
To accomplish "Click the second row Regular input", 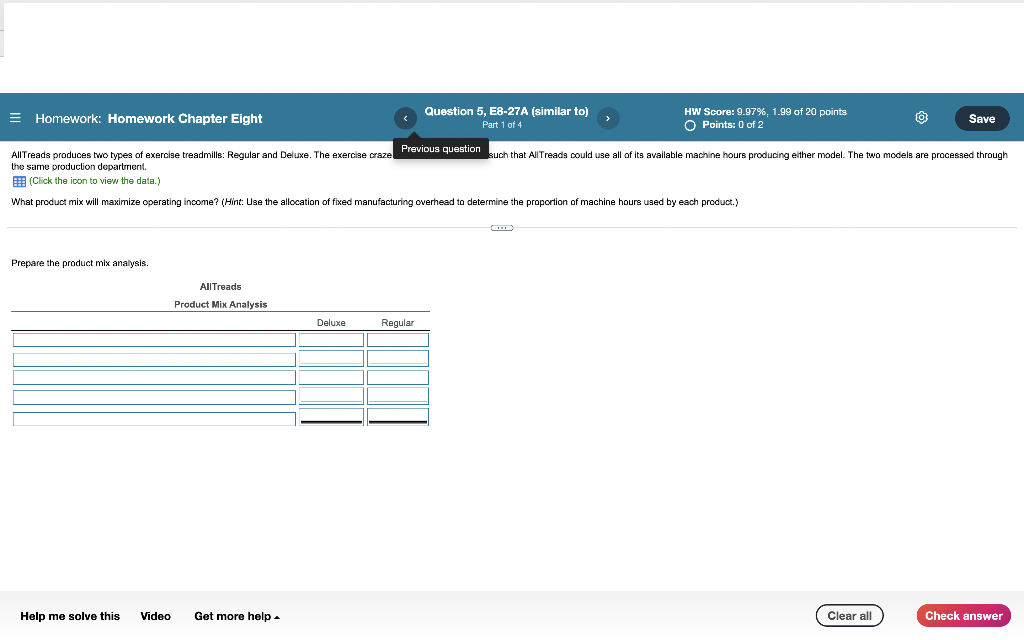I will (x=398, y=358).
